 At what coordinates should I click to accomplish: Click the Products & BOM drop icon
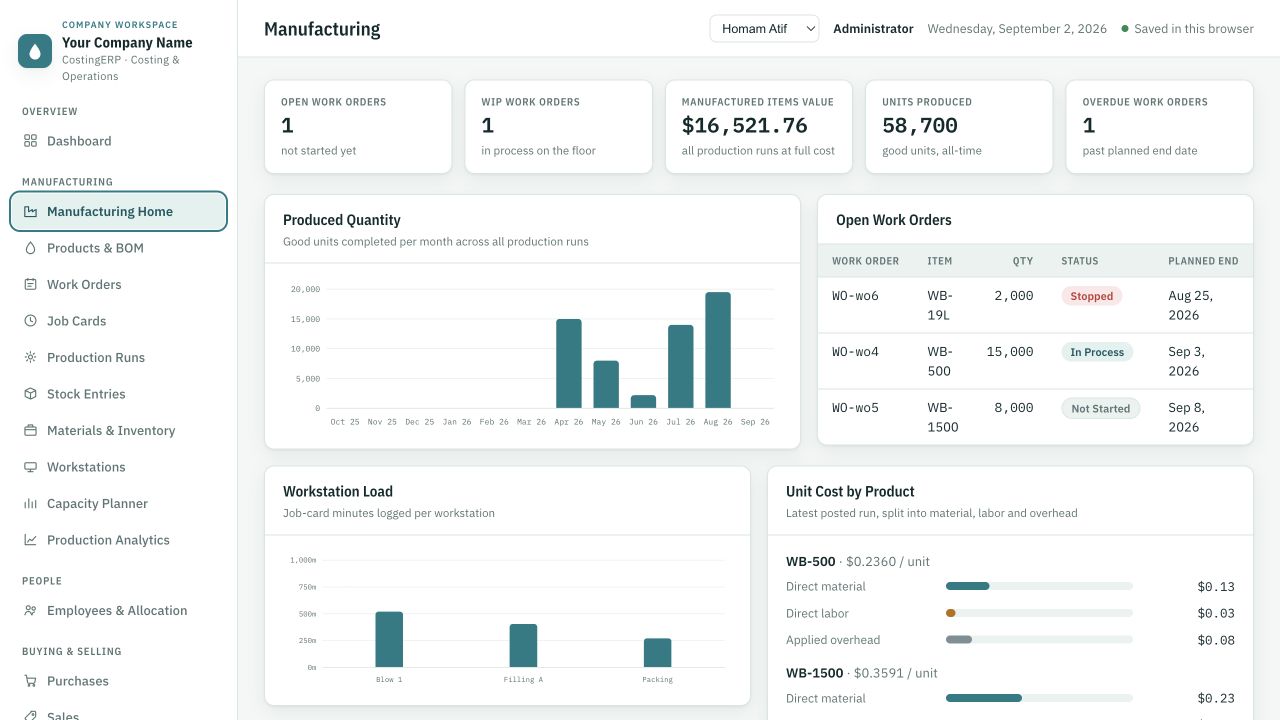[x=30, y=248]
